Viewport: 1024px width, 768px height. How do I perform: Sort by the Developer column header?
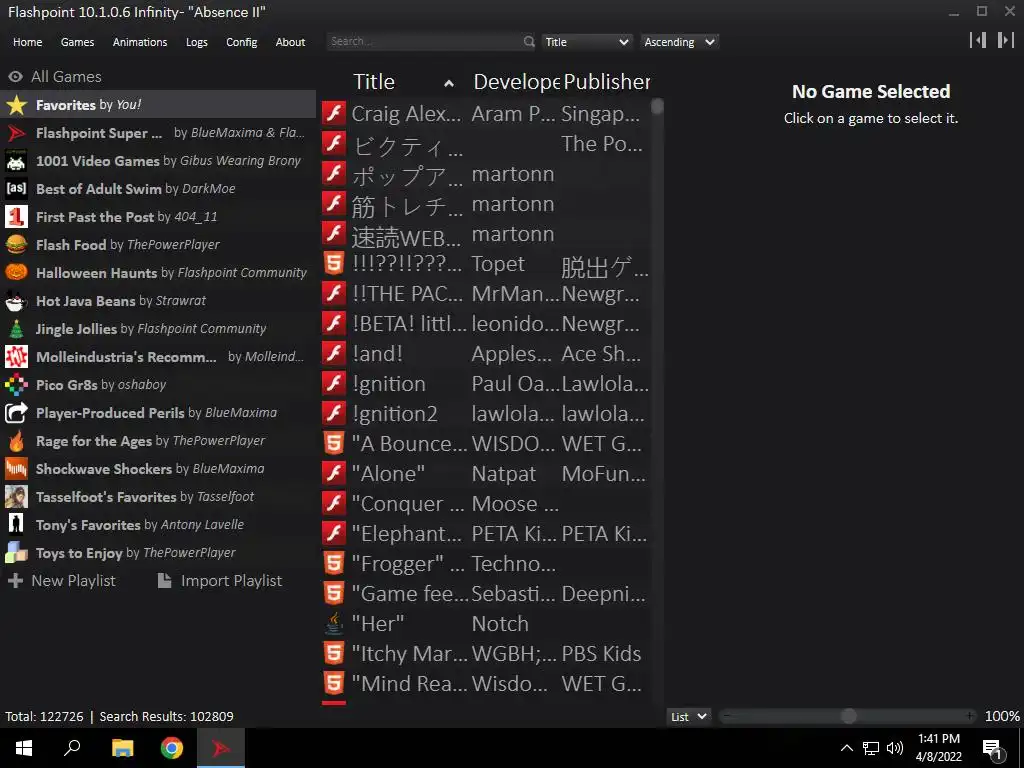[515, 82]
